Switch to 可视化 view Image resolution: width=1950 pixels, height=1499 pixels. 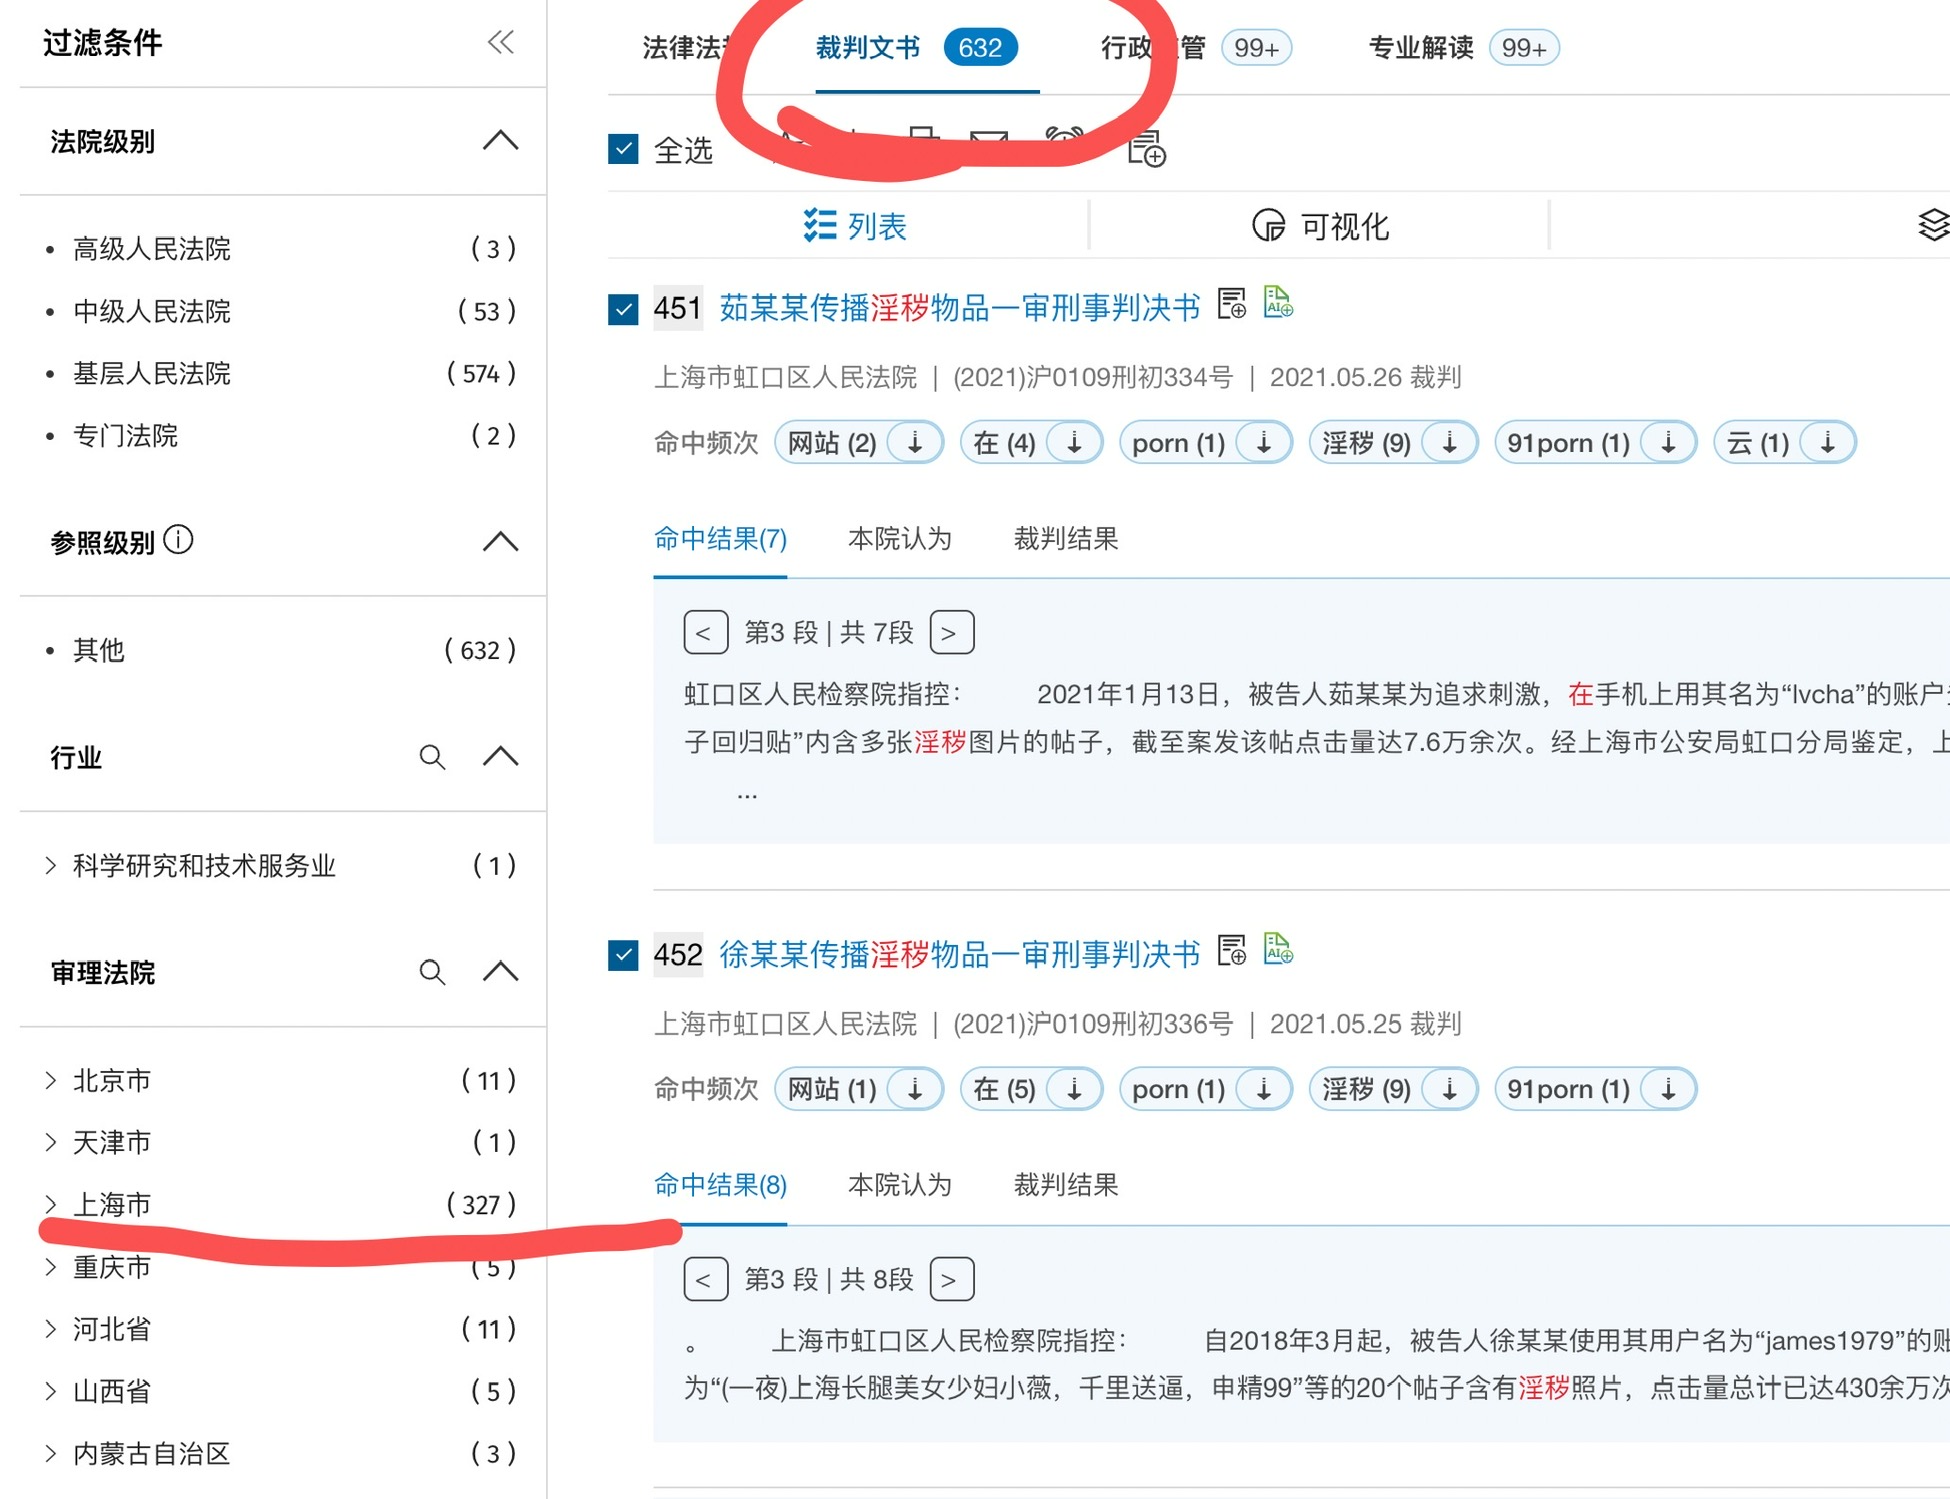point(1320,226)
